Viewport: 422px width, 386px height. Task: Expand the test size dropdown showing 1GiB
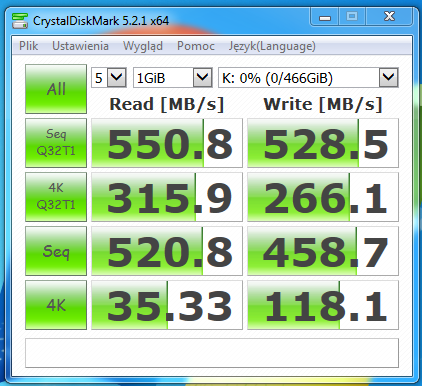tap(173, 78)
